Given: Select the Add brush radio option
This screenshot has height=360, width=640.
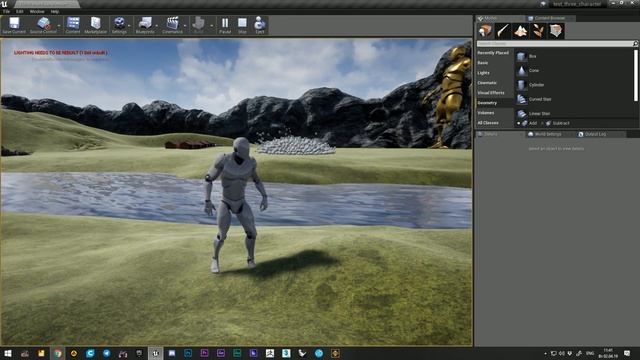Looking at the screenshot, I should (527, 123).
